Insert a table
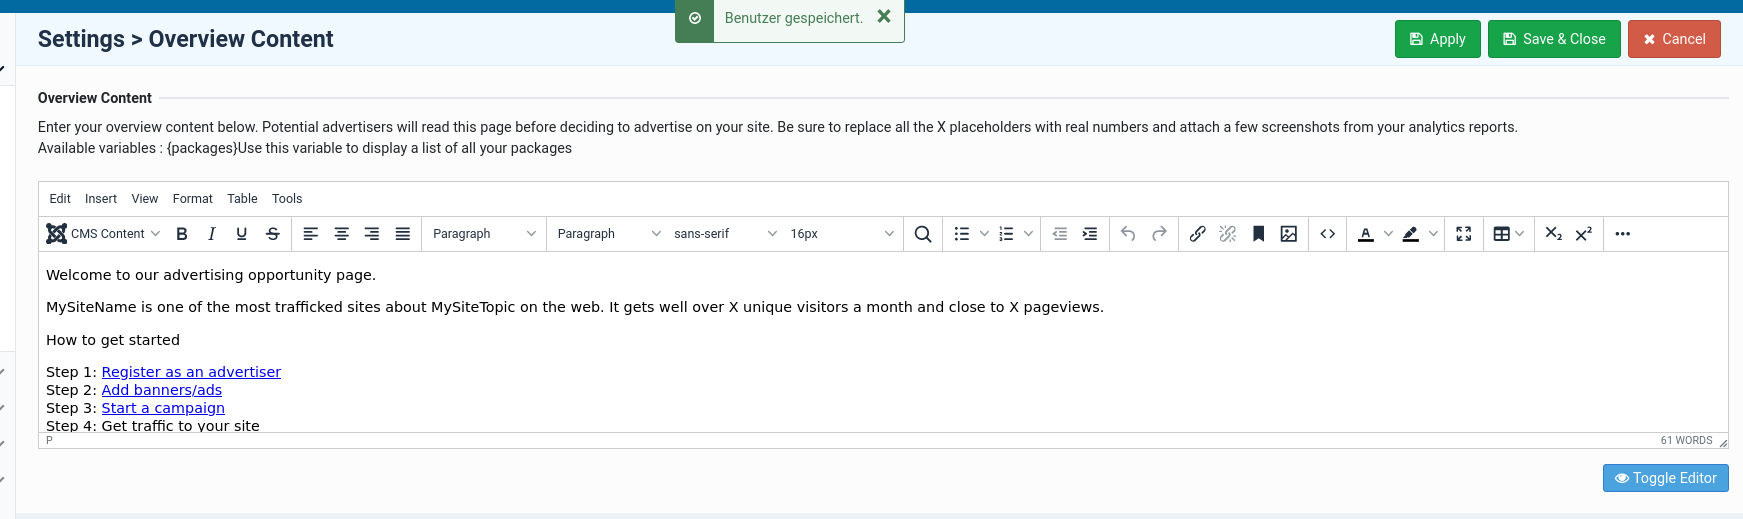Viewport: 1743px width, 519px height. click(x=1501, y=234)
